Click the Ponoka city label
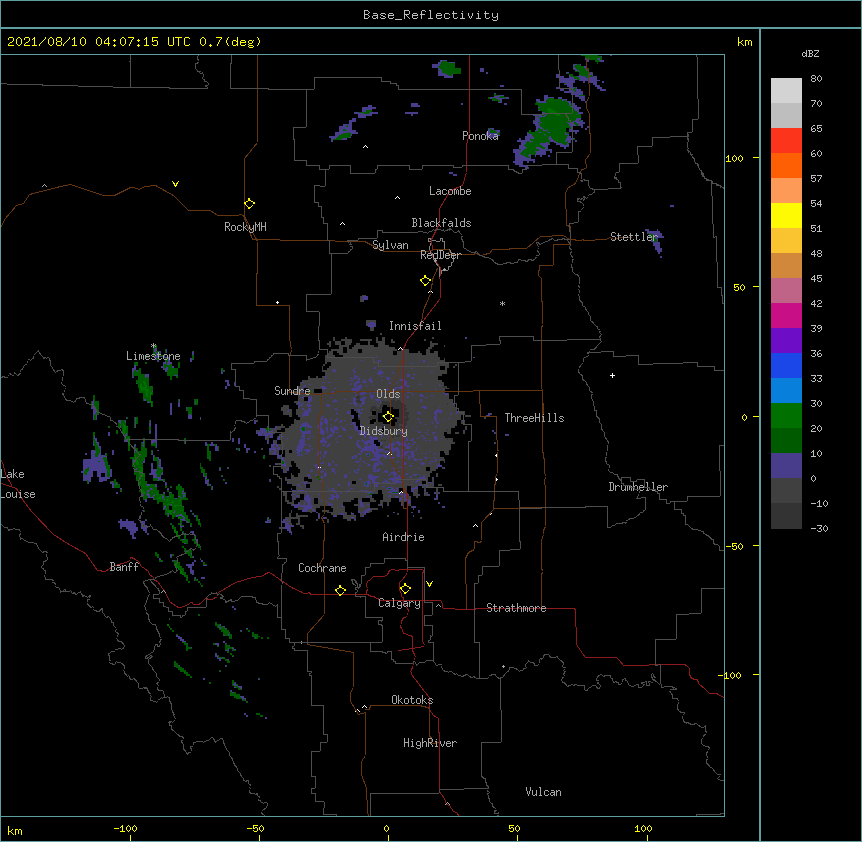The width and height of the screenshot is (862, 842). (x=480, y=136)
